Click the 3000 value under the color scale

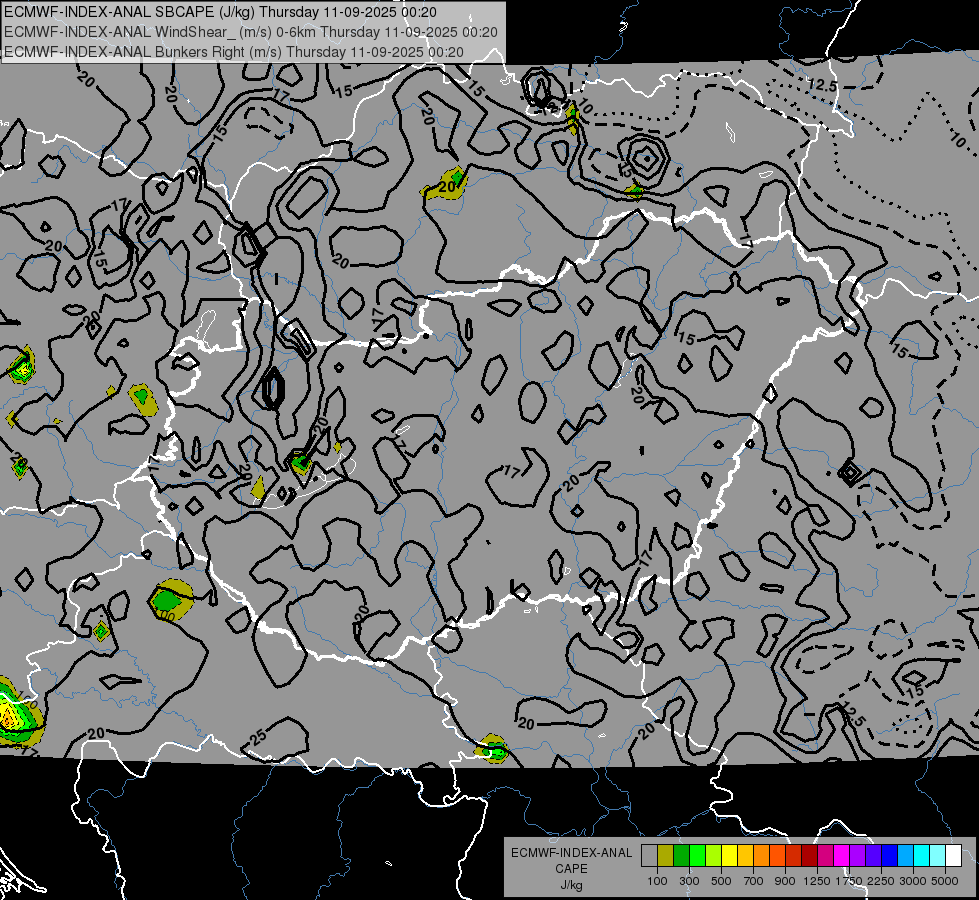point(913,881)
